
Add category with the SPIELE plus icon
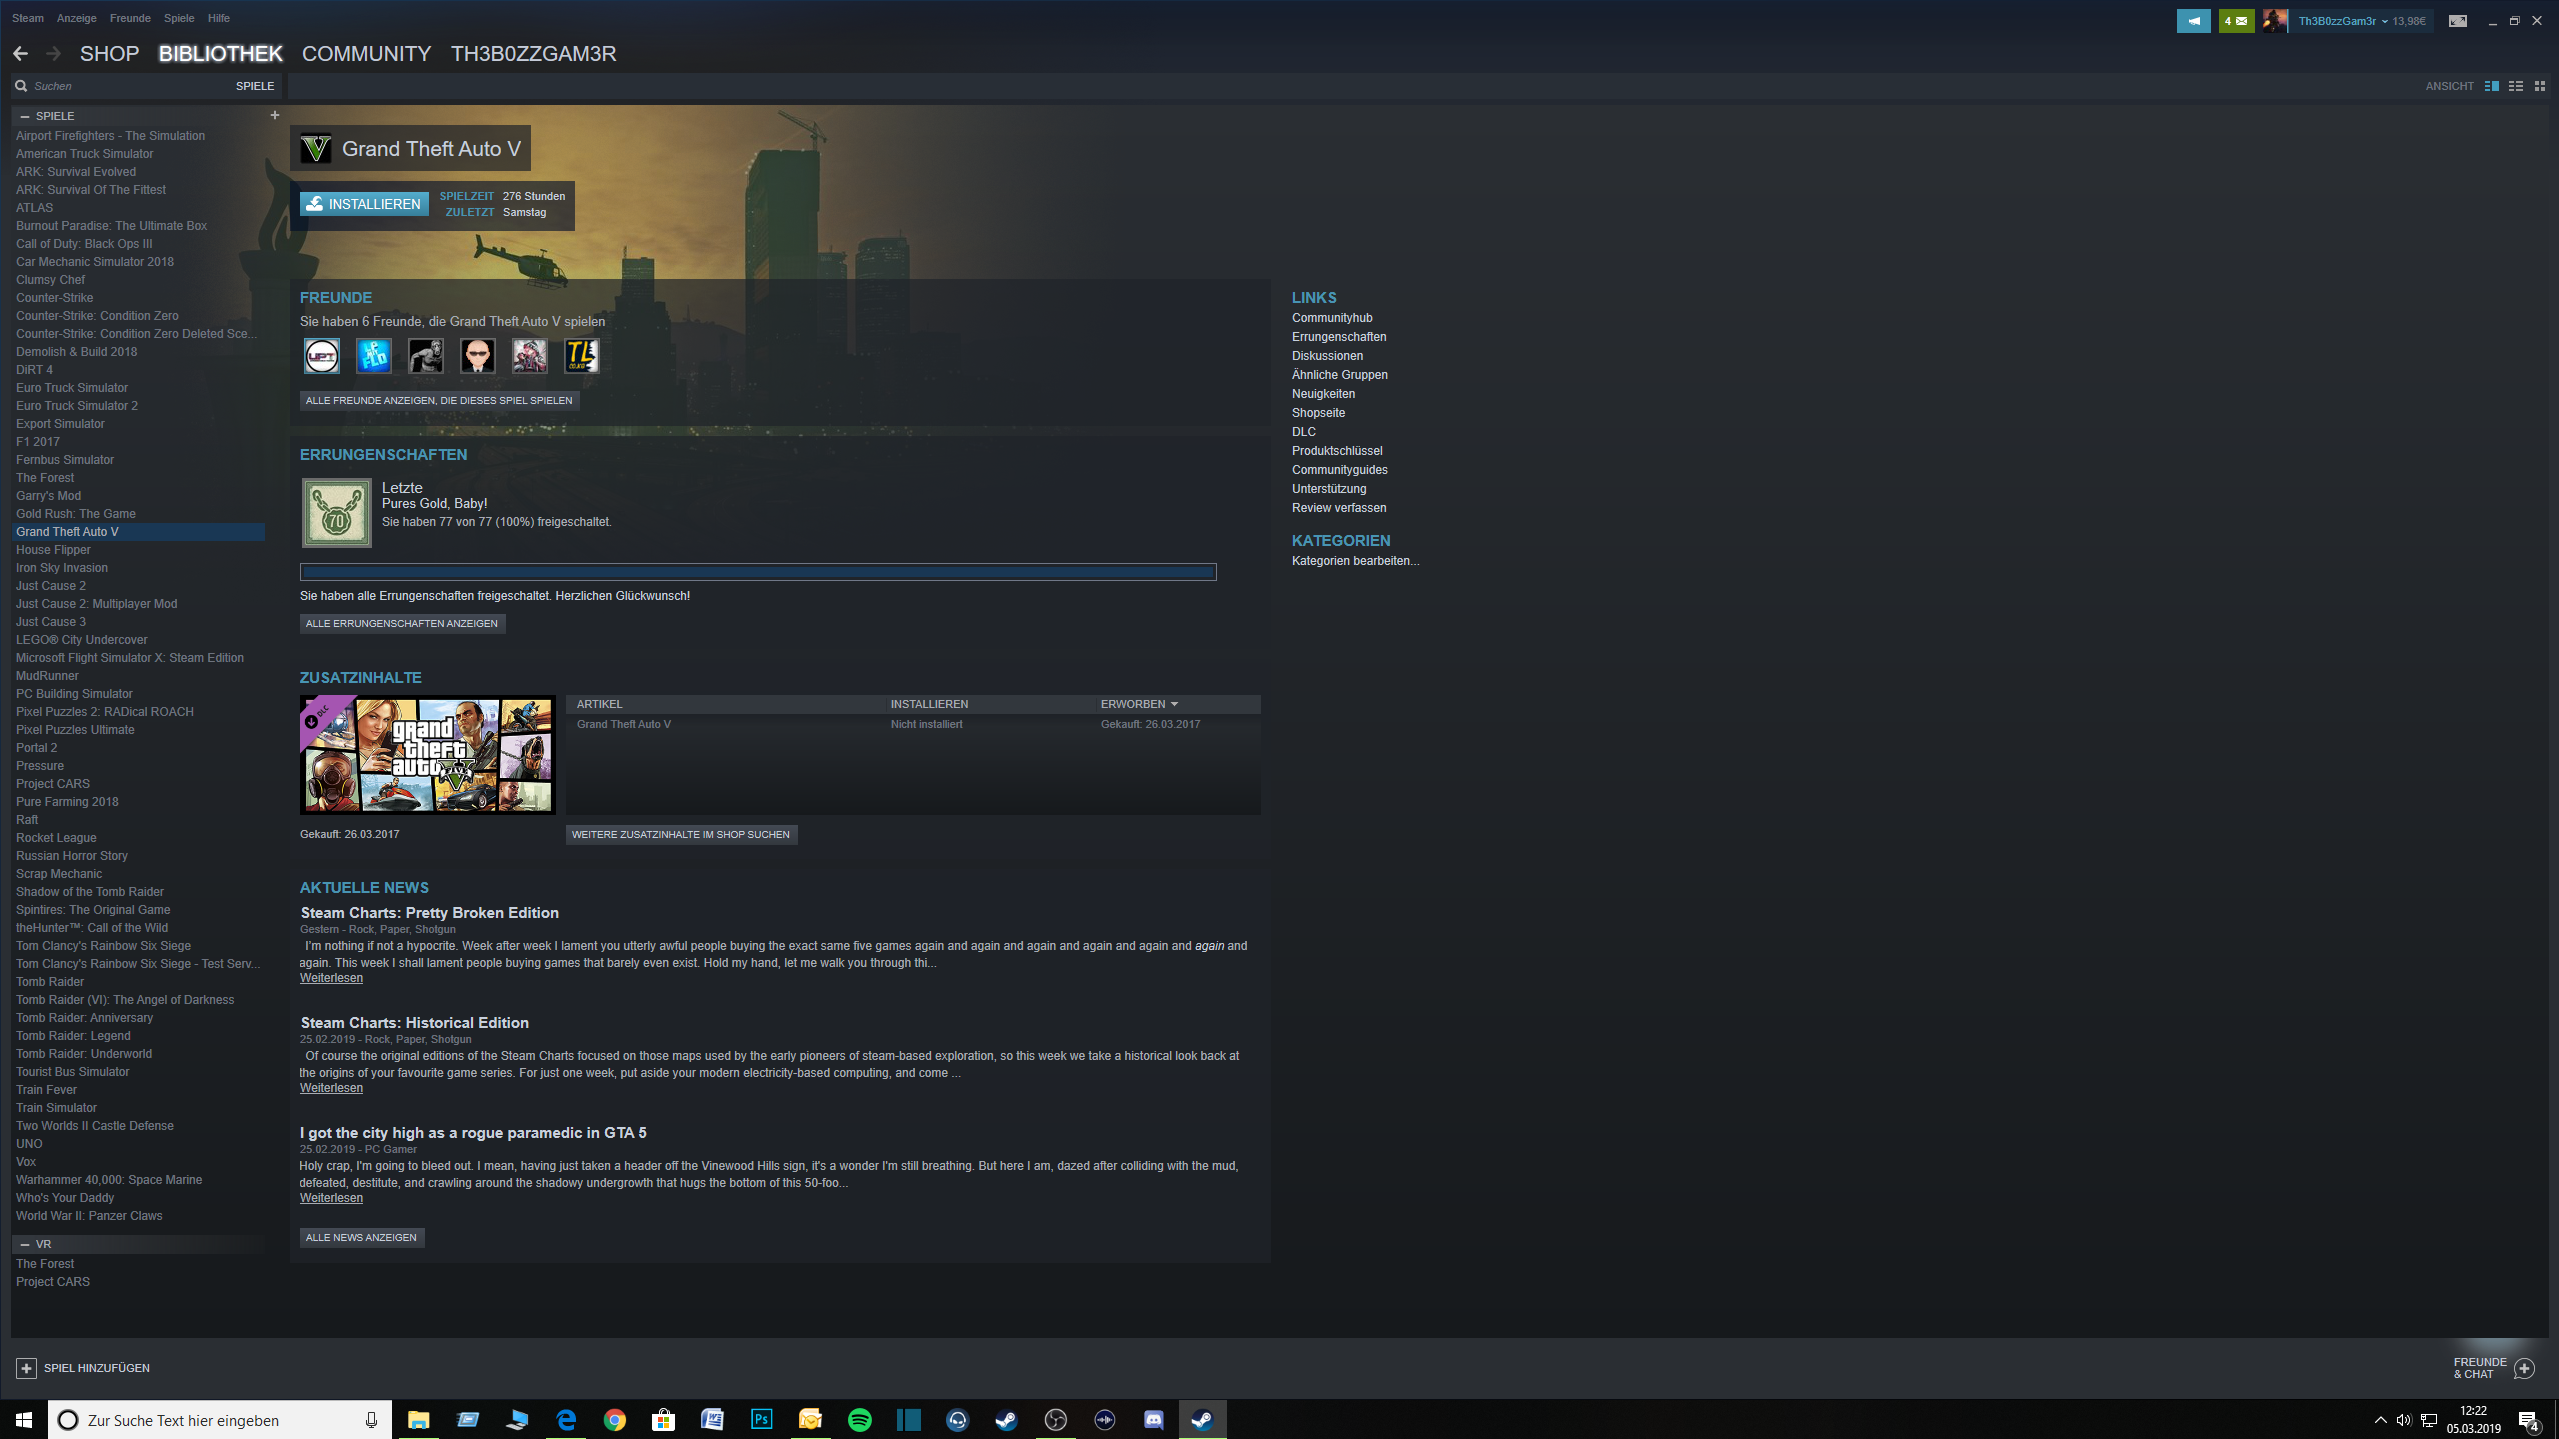(x=274, y=115)
